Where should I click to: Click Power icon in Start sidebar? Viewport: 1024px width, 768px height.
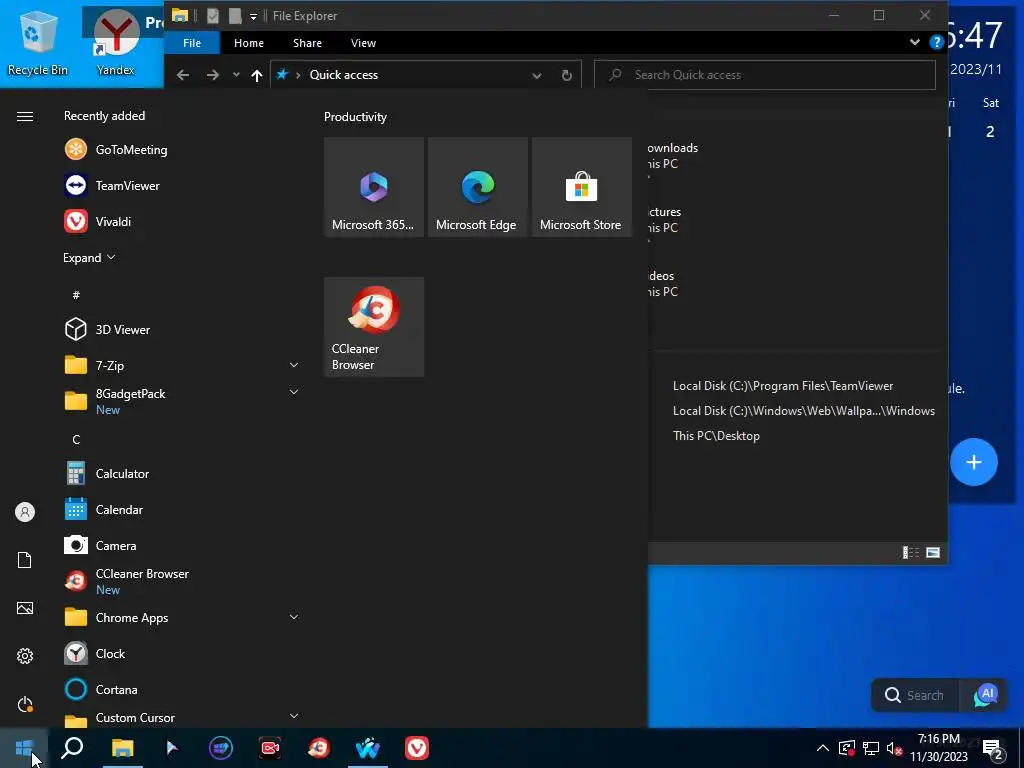(25, 704)
